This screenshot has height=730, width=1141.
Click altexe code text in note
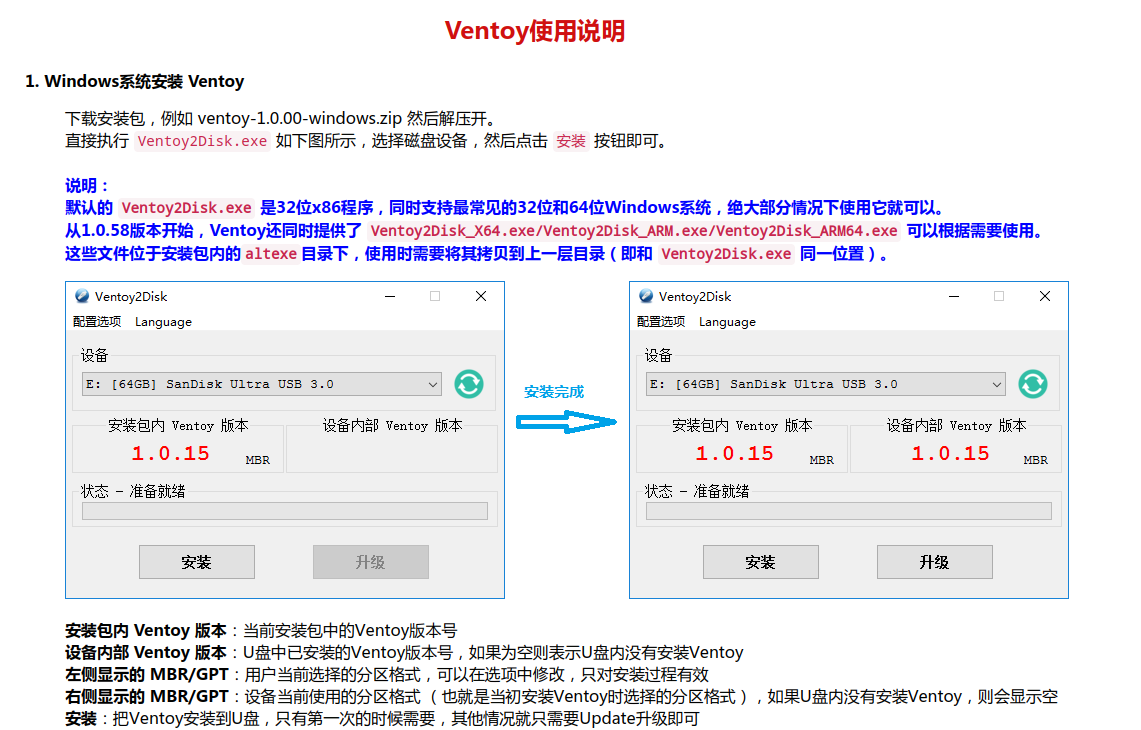pyautogui.click(x=271, y=254)
